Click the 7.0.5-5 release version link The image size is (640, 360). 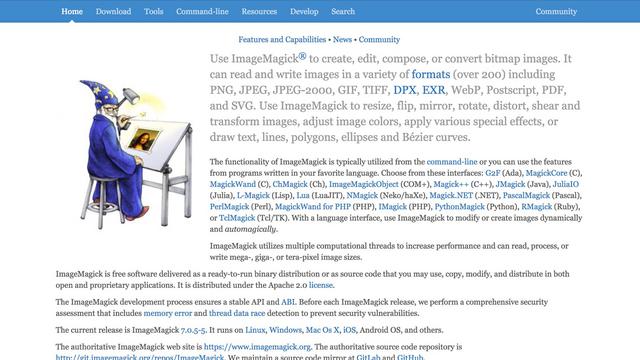pos(193,330)
